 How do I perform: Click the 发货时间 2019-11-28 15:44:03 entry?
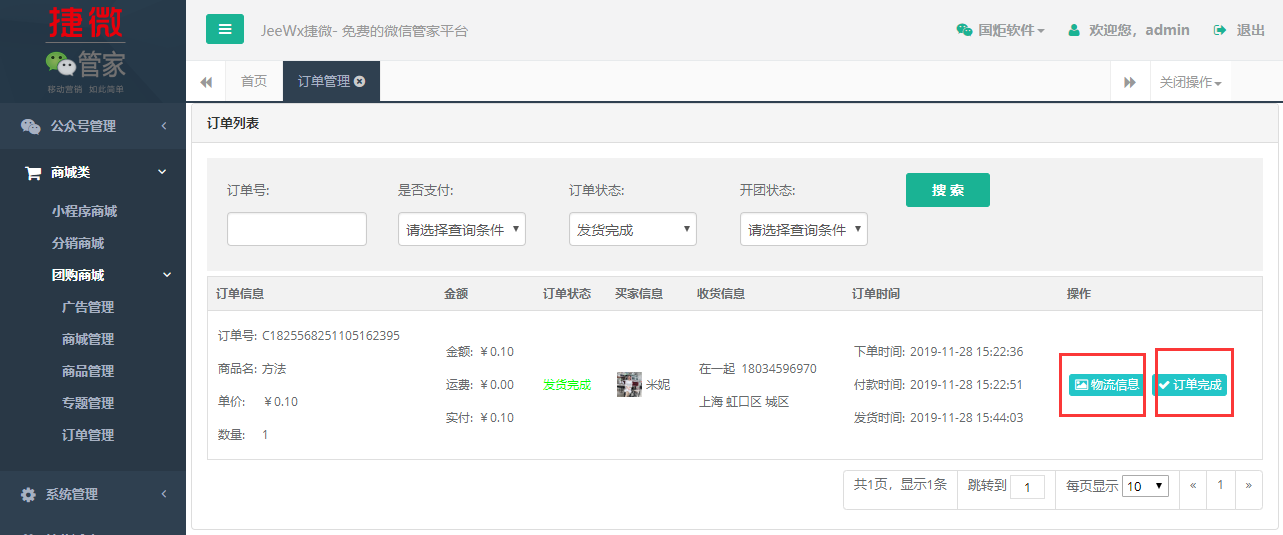coord(939,417)
